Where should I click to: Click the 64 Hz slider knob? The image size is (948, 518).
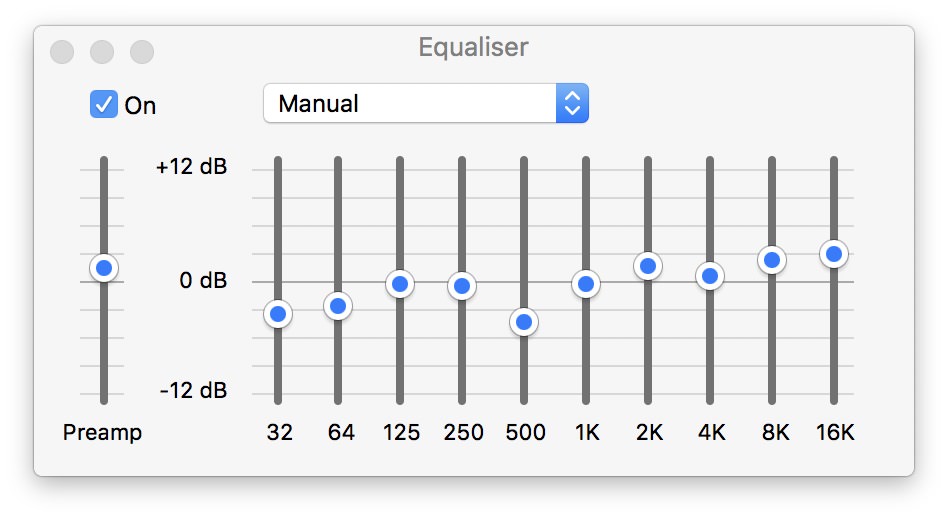point(338,306)
